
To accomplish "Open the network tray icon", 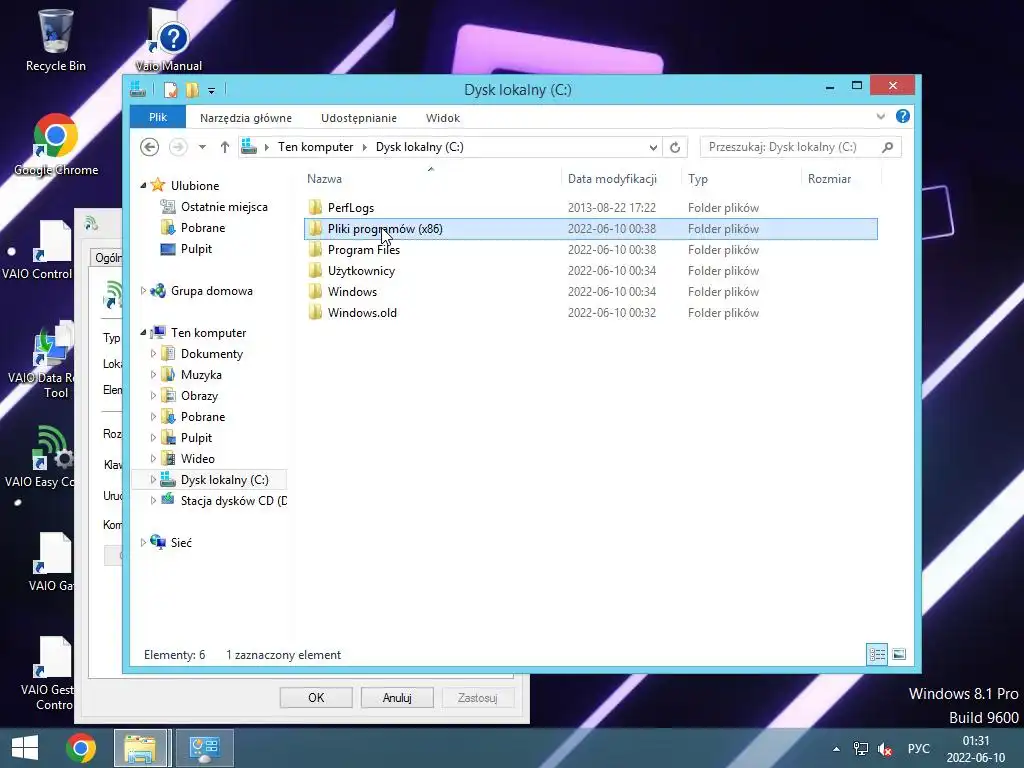I will [861, 749].
